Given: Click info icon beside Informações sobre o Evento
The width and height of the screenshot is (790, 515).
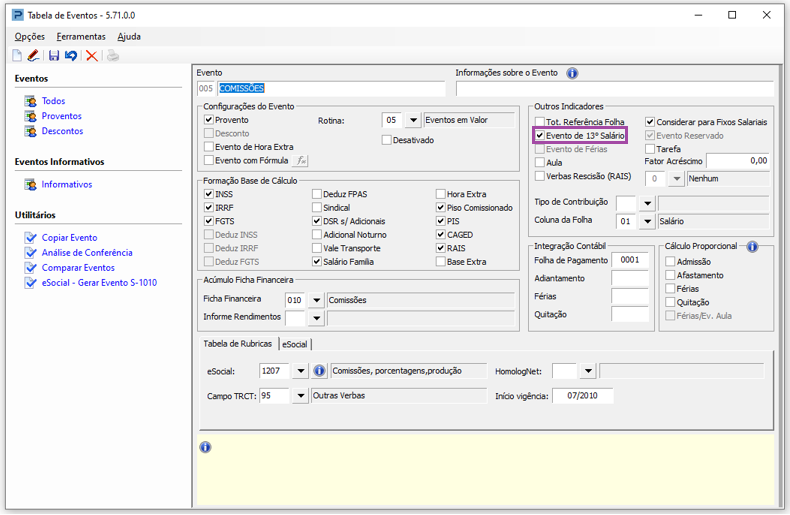Looking at the screenshot, I should point(572,73).
